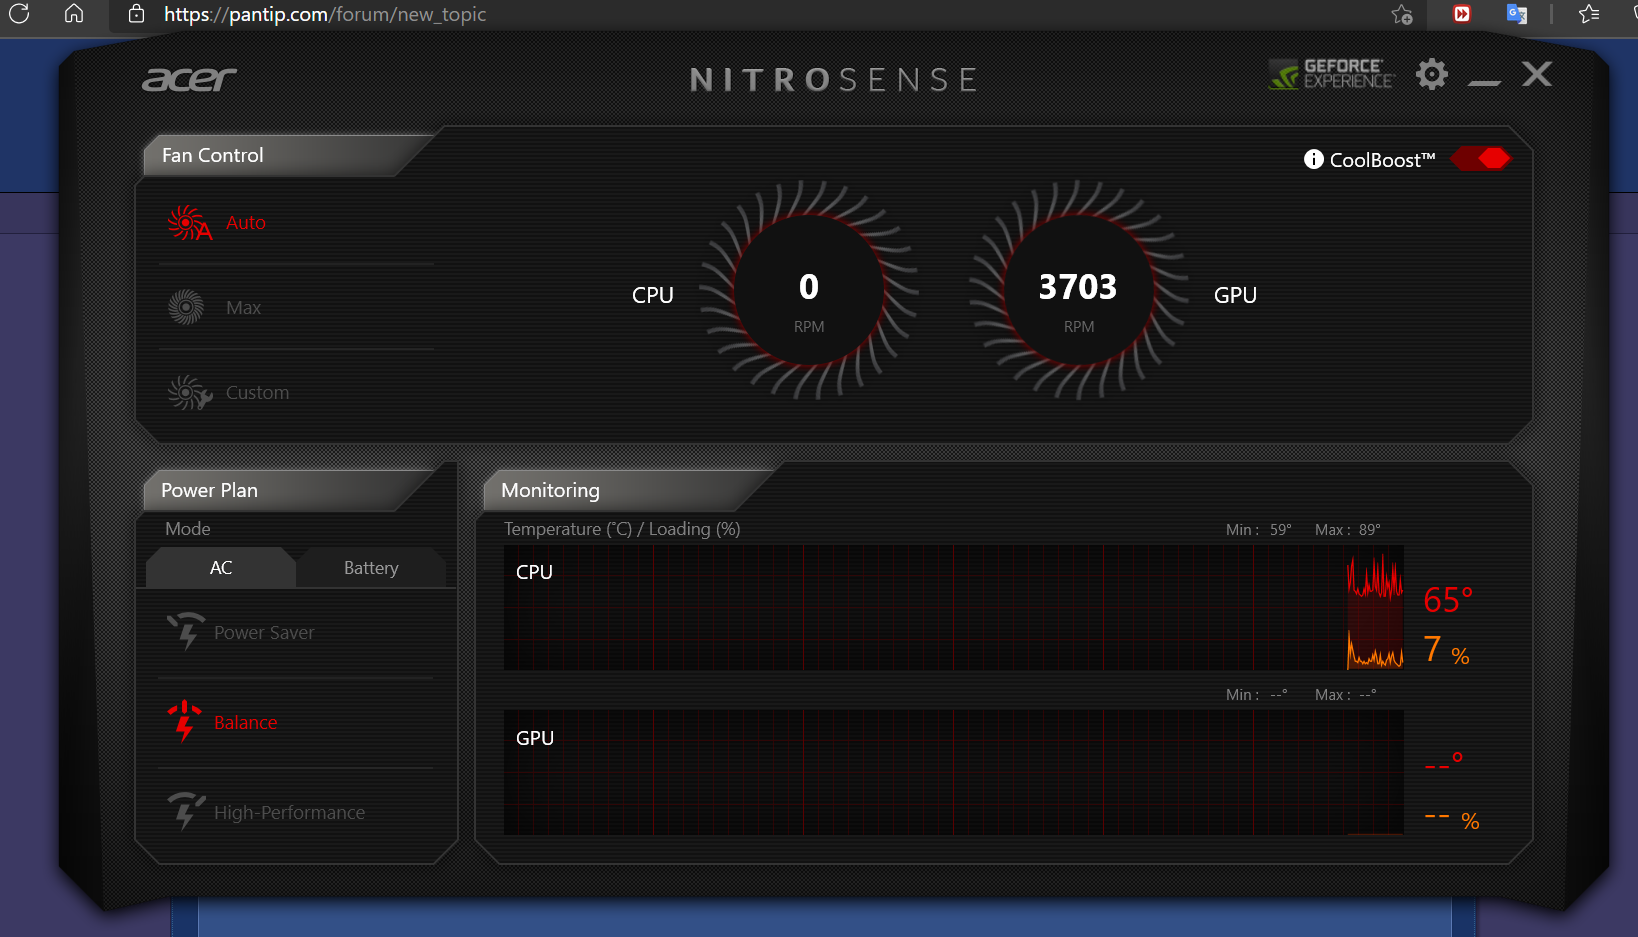Reload the page in the browser

19,14
